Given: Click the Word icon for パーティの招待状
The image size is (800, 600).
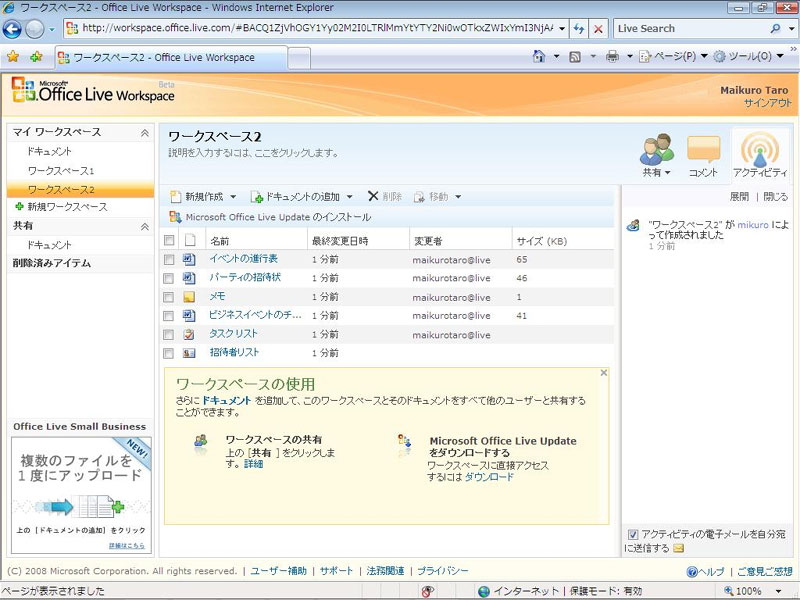Looking at the screenshot, I should coord(189,278).
